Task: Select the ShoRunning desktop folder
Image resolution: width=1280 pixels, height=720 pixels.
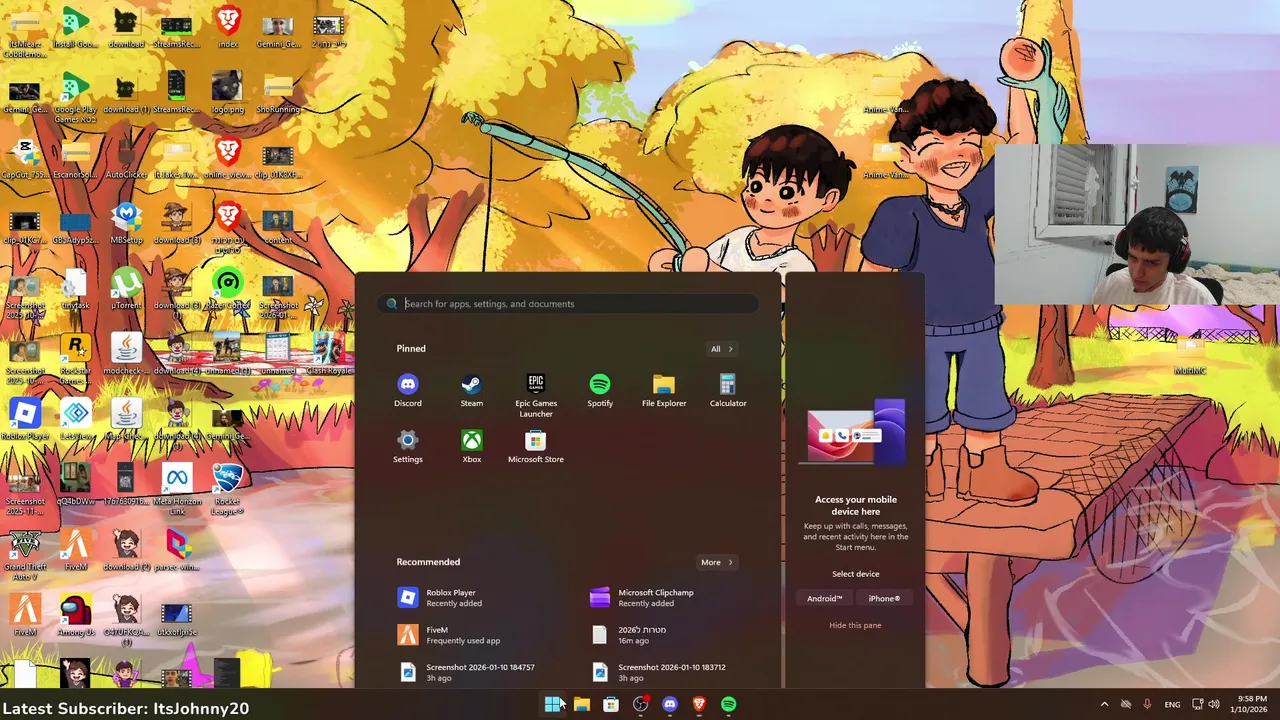Action: pos(278,92)
